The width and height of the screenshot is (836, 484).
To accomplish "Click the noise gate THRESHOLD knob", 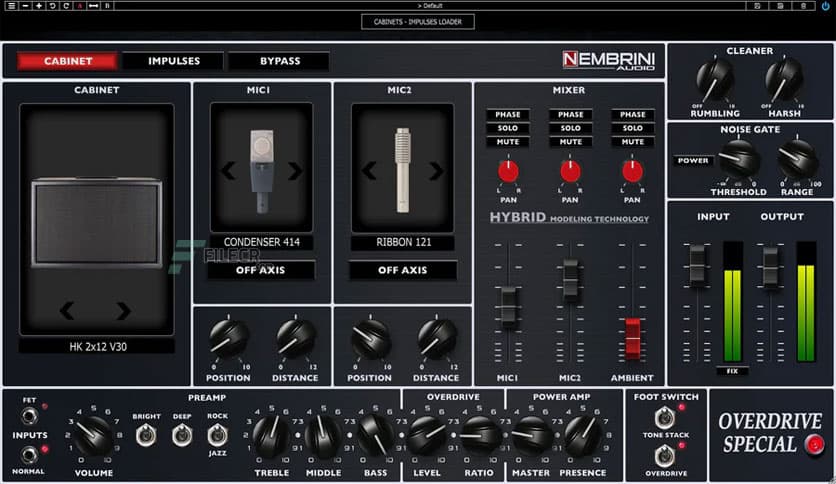I will 738,159.
